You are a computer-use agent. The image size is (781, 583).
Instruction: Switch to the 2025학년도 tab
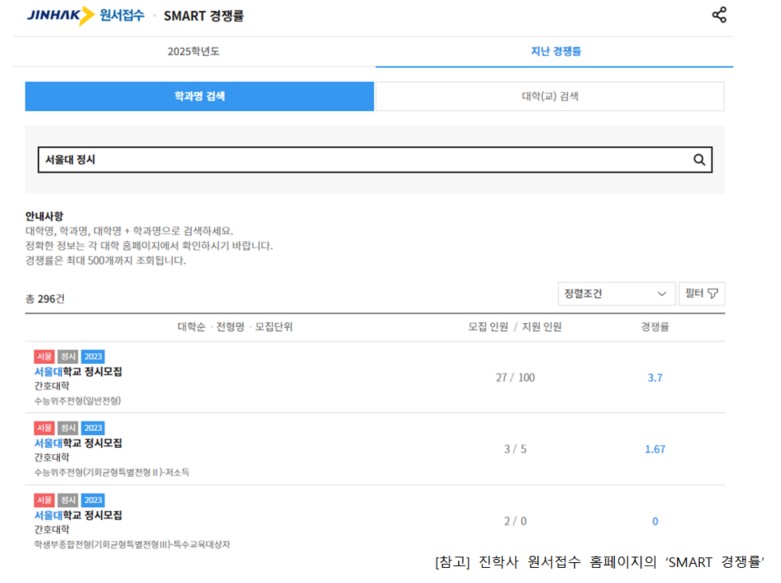(193, 52)
